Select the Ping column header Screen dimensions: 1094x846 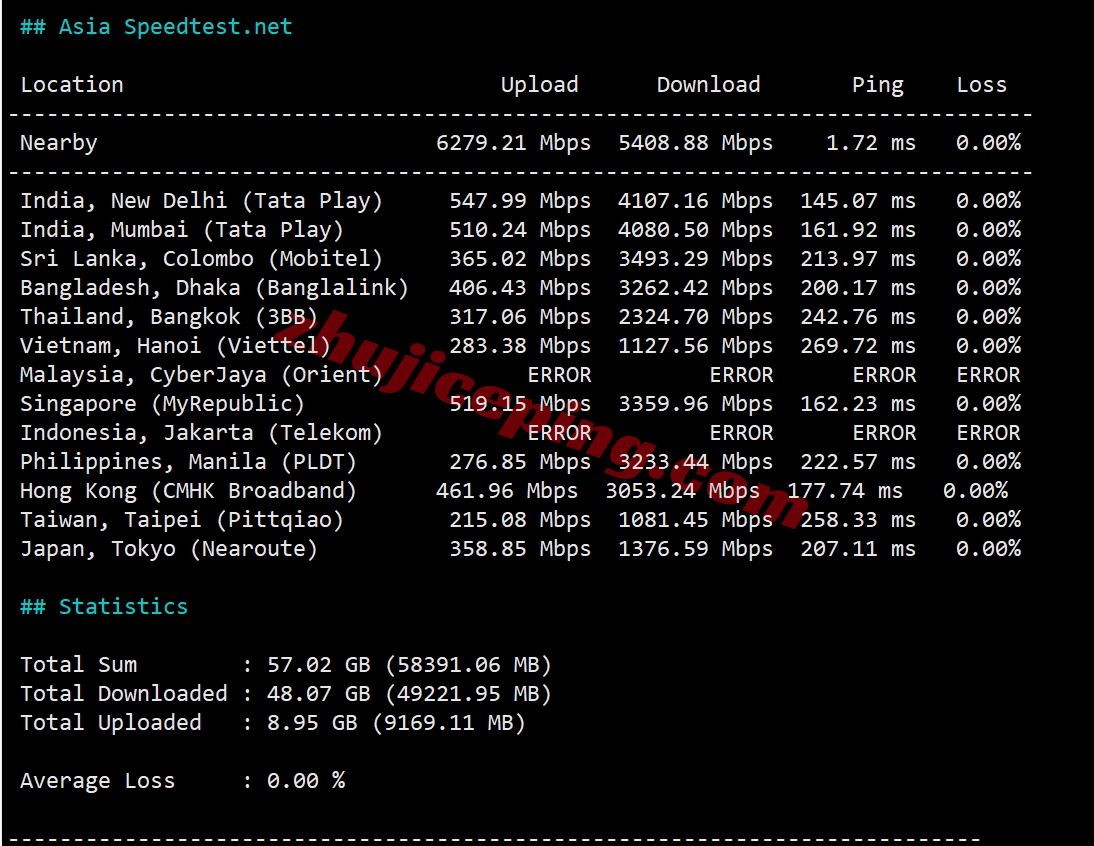pyautogui.click(x=877, y=85)
